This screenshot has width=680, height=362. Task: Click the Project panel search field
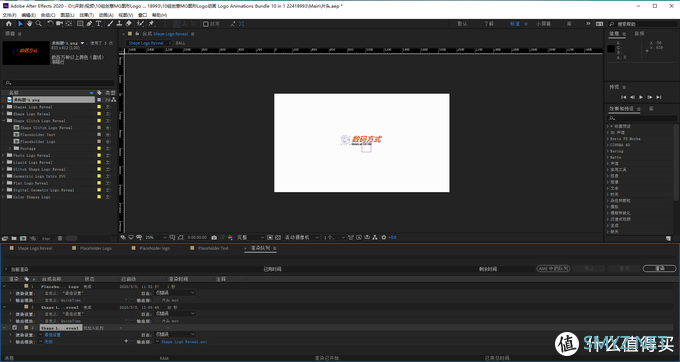tap(59, 83)
